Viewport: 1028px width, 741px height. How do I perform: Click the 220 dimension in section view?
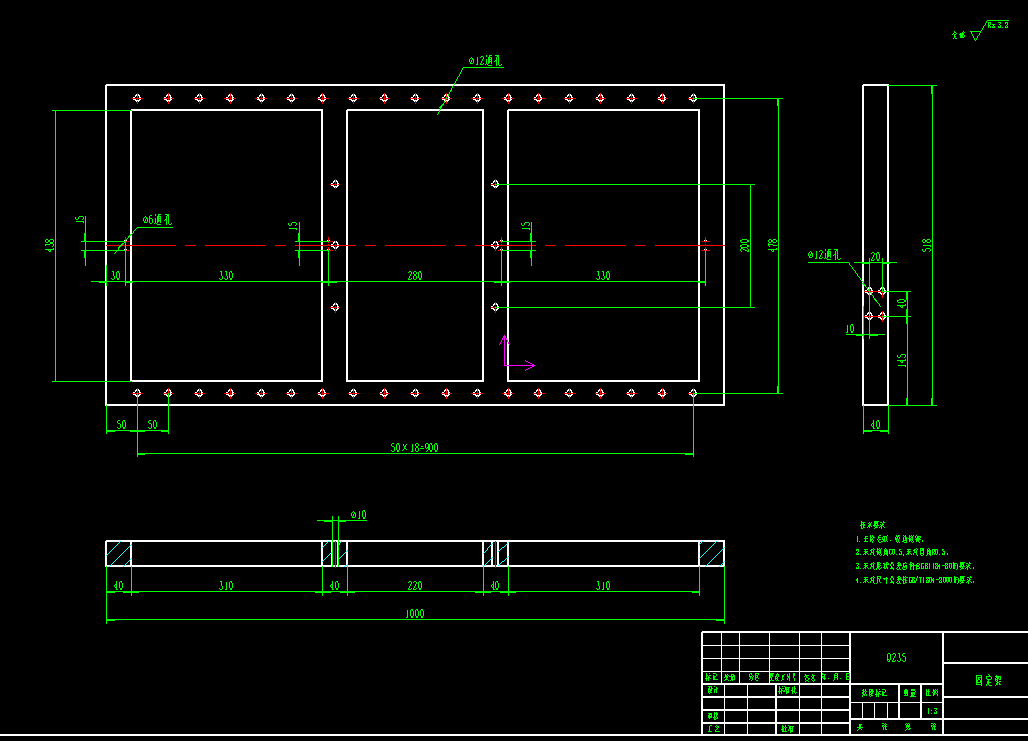415,585
